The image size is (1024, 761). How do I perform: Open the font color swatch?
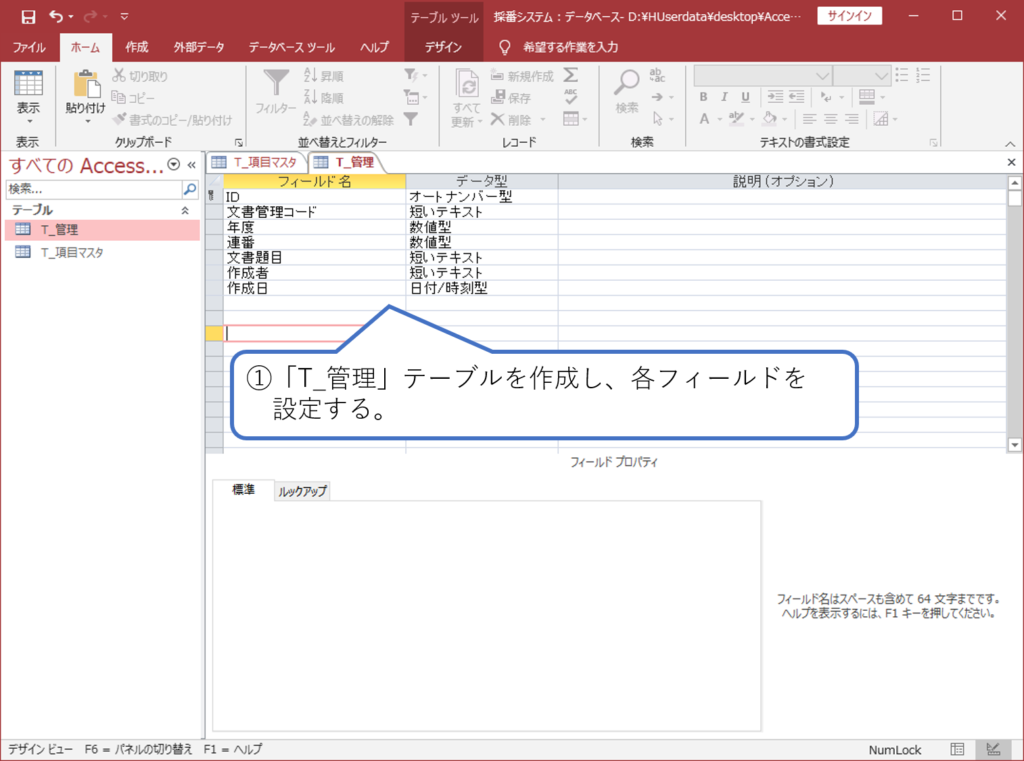pyautogui.click(x=705, y=118)
